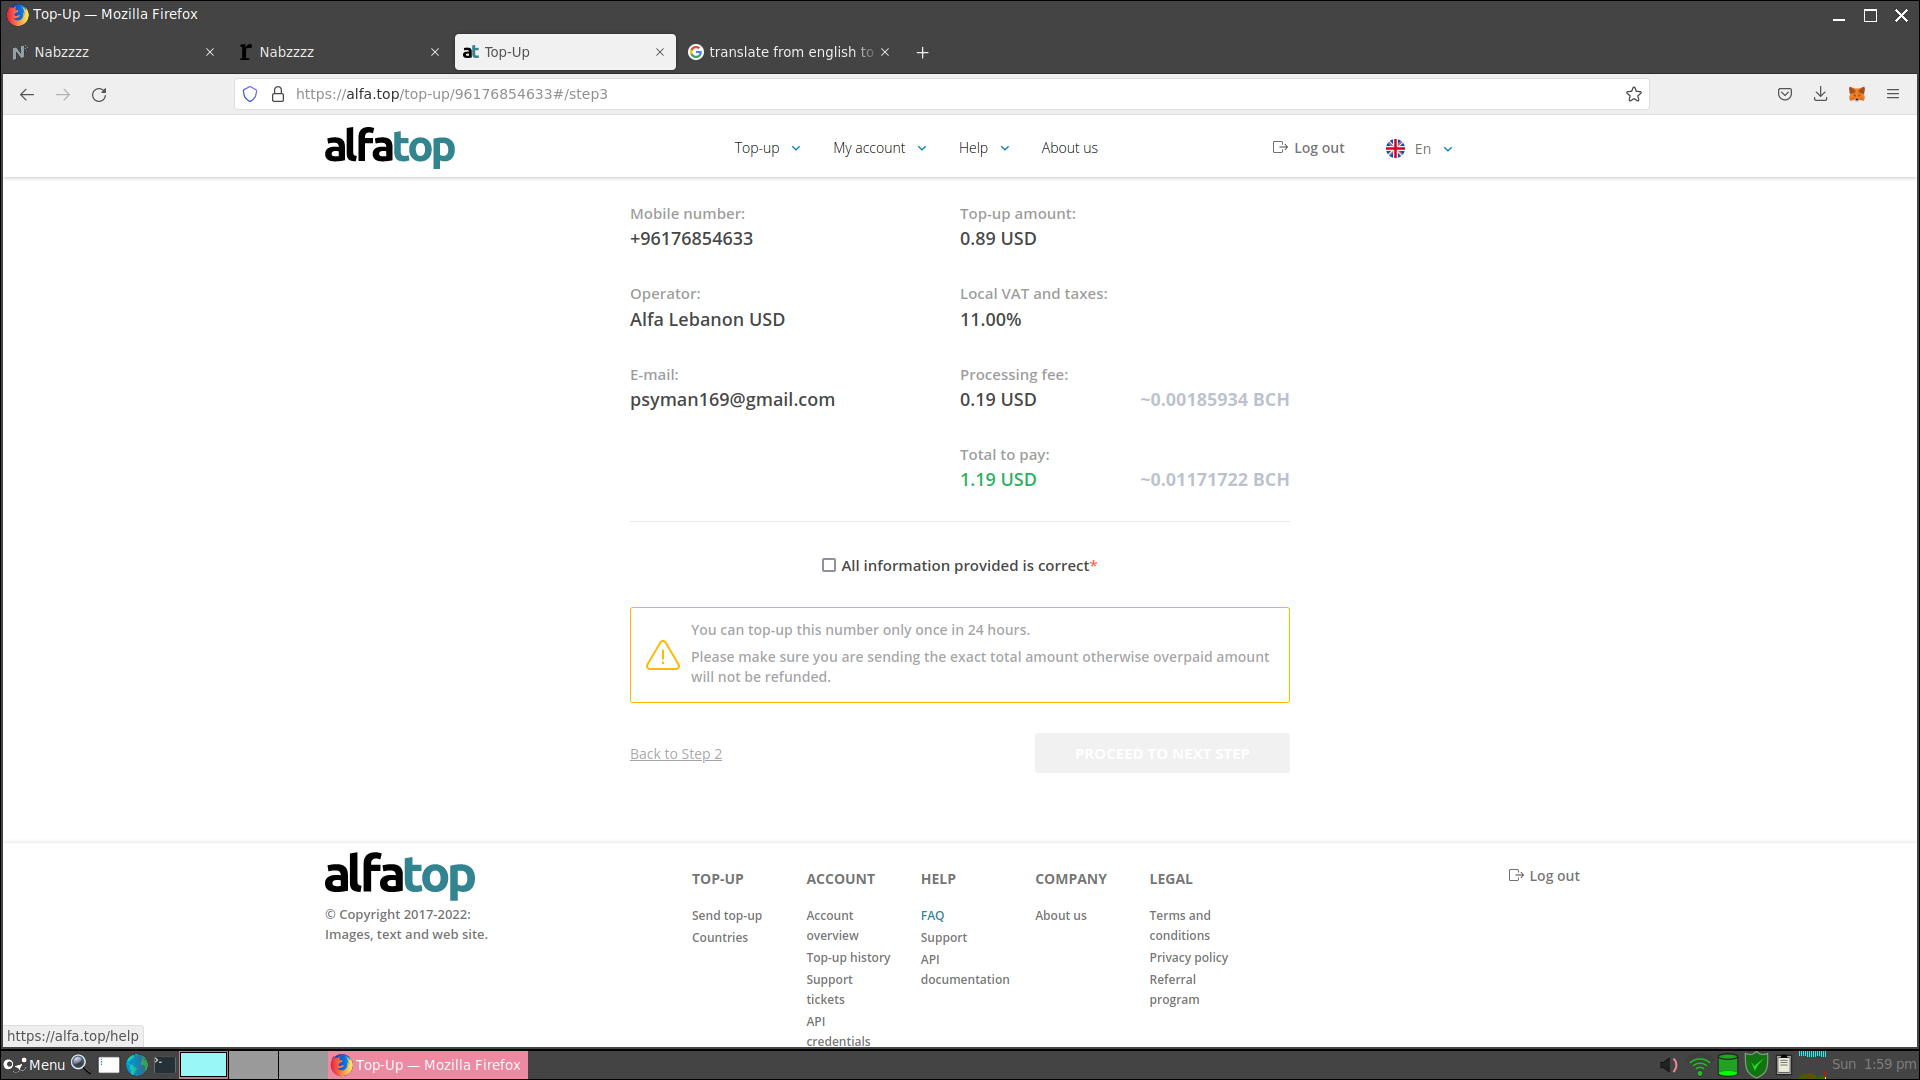Click the UK flag language icon

point(1395,148)
